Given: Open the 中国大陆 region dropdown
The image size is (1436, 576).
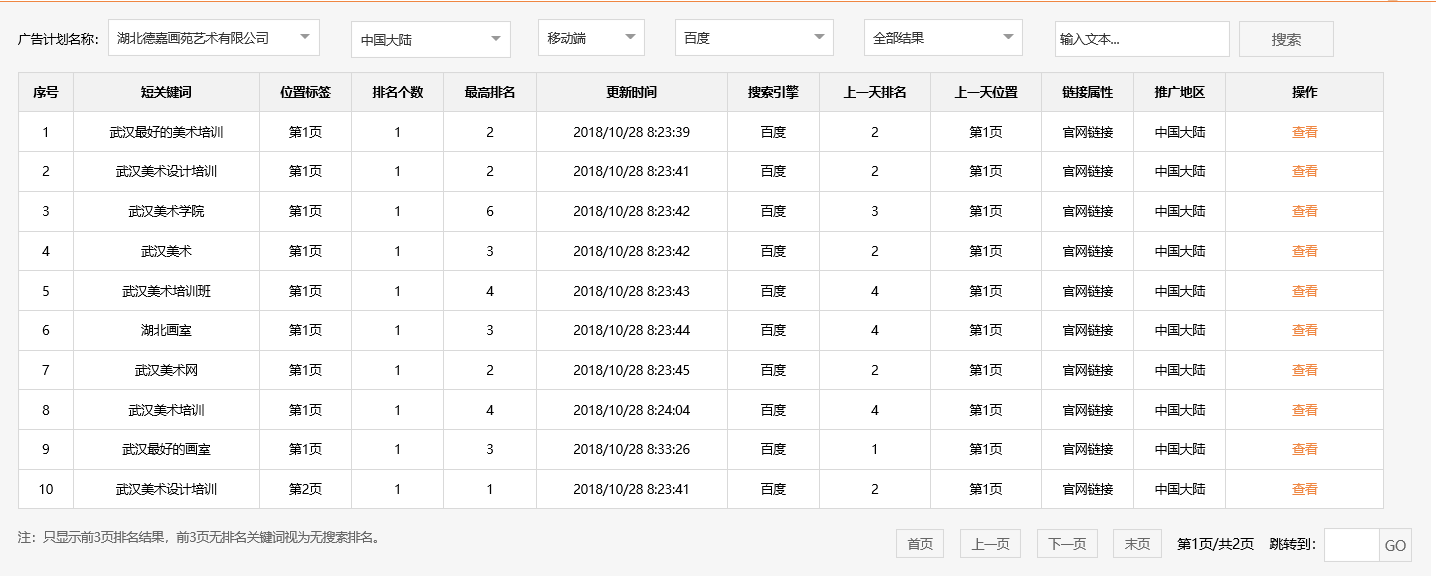Looking at the screenshot, I should click(x=428, y=38).
